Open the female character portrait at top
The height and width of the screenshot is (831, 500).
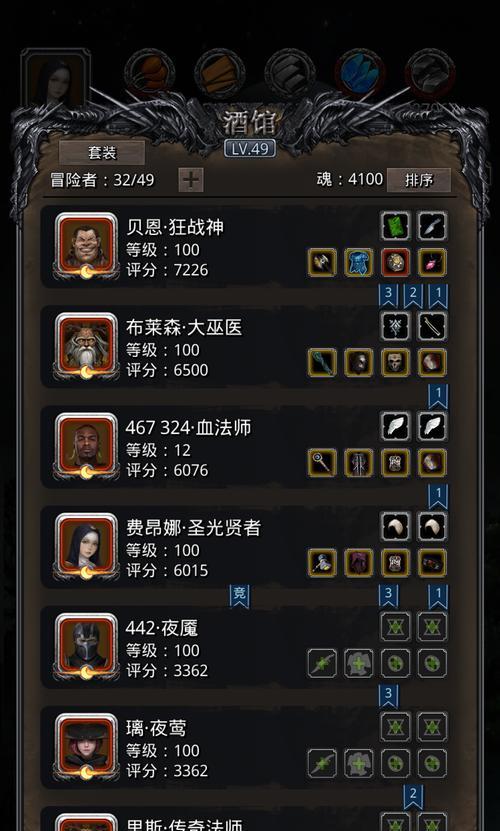coord(56,78)
